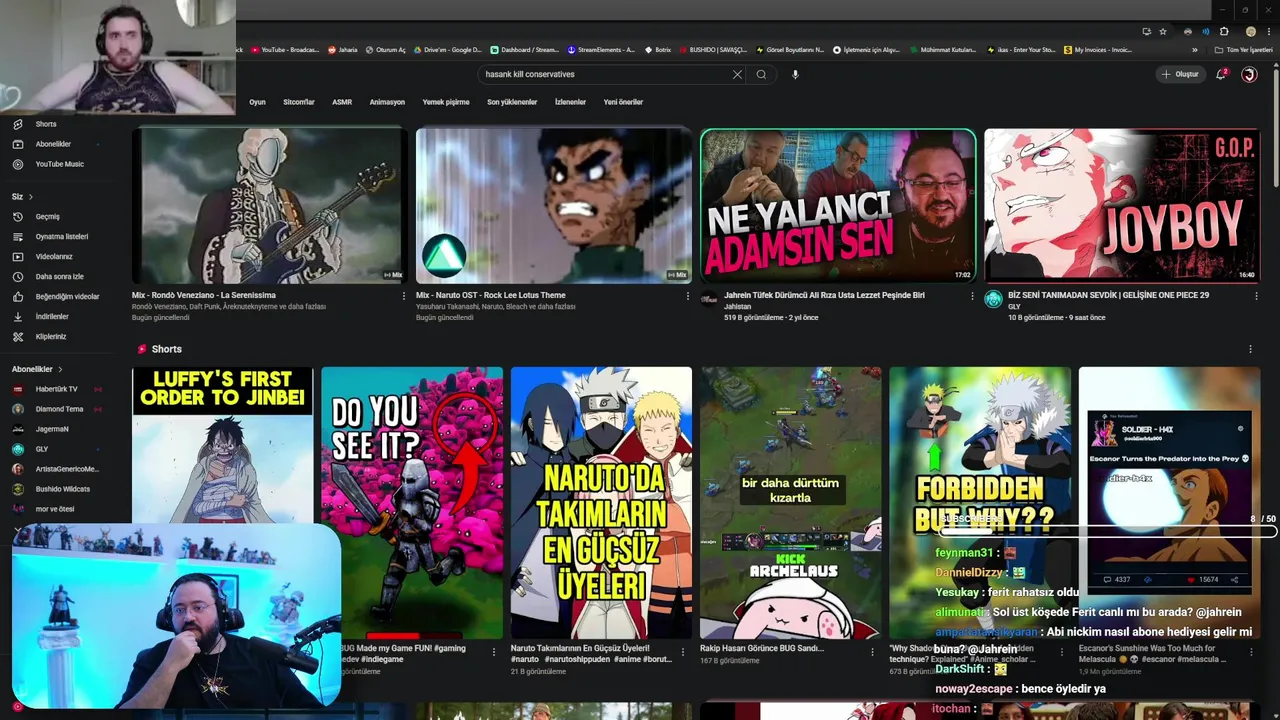Play the JOYBOY One Piece video

coord(1122,206)
